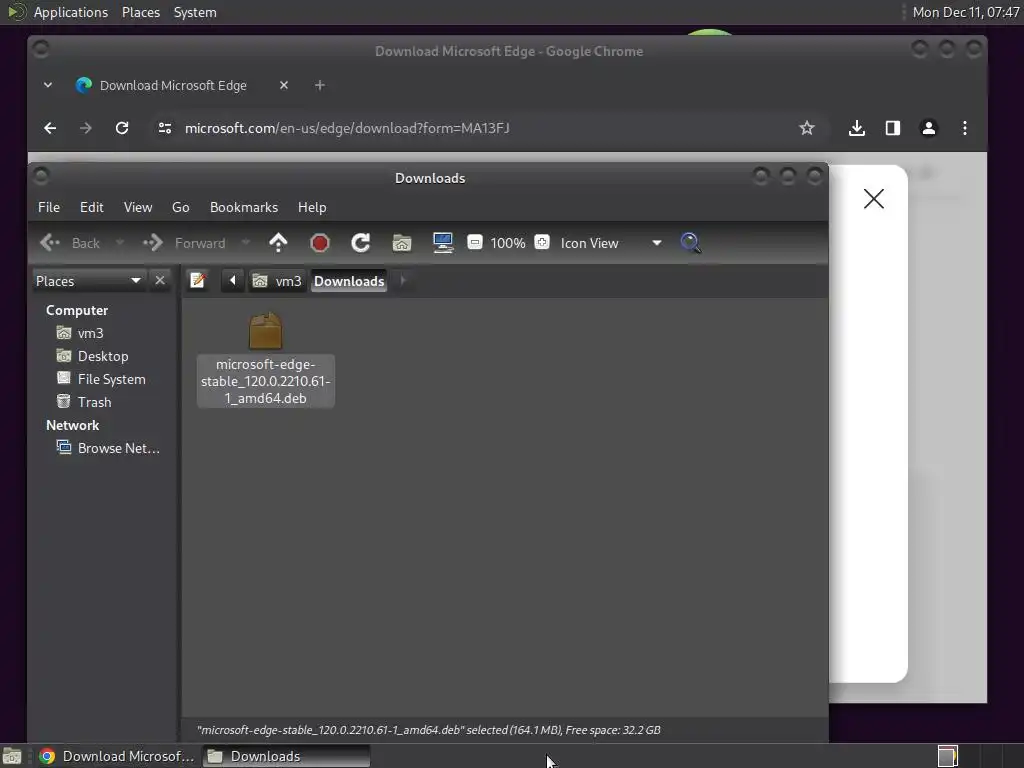The image size is (1024, 768).
Task: Click Chrome's forward arrow
Action: [86, 128]
